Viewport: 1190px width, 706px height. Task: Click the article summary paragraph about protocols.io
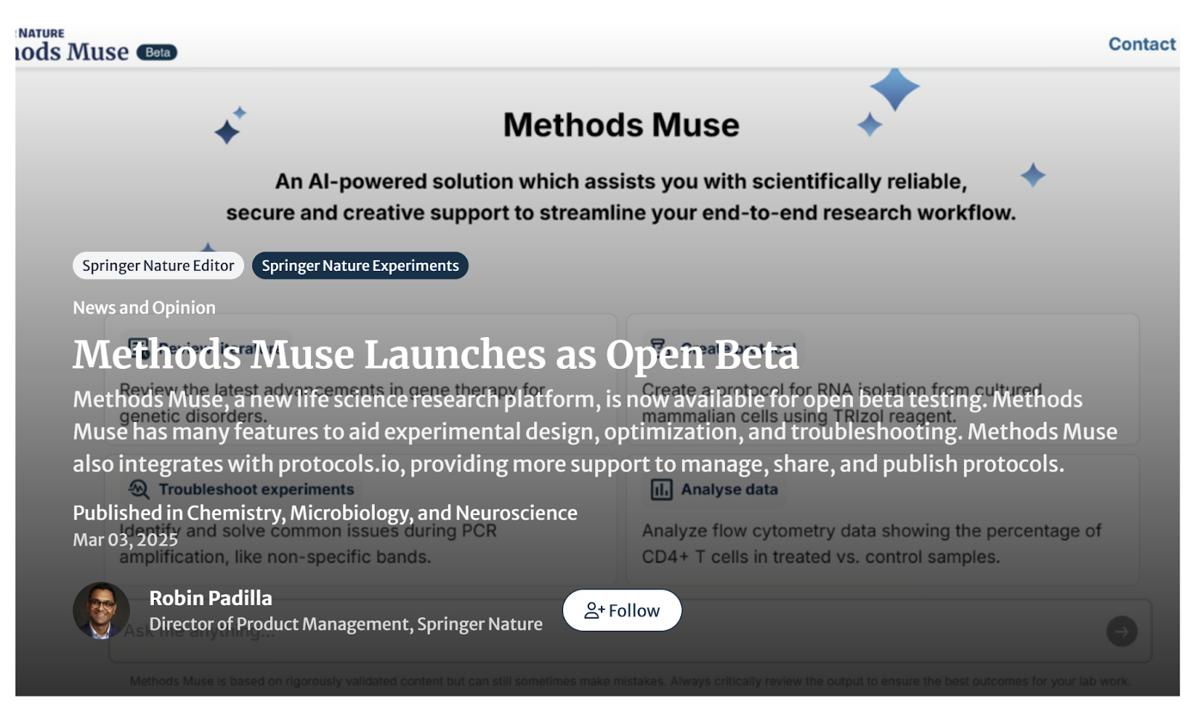(x=595, y=431)
